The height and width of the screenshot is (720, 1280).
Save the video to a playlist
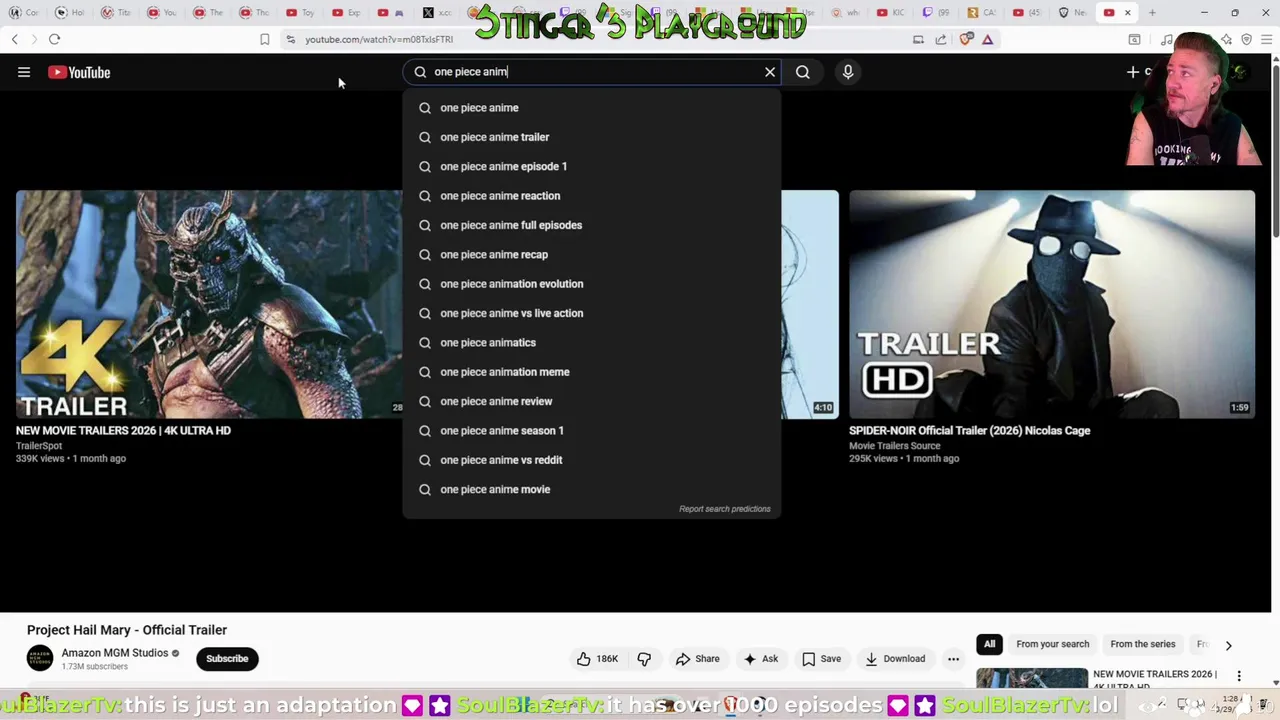coord(821,659)
